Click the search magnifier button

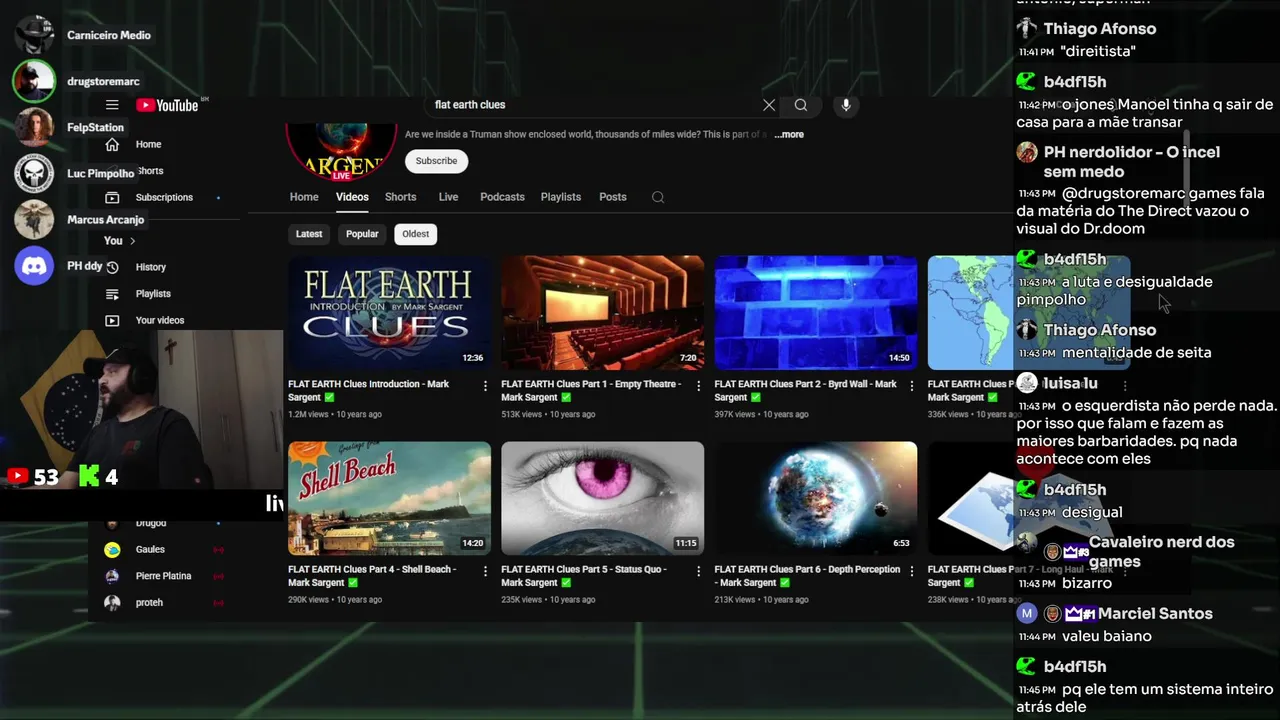coord(801,105)
